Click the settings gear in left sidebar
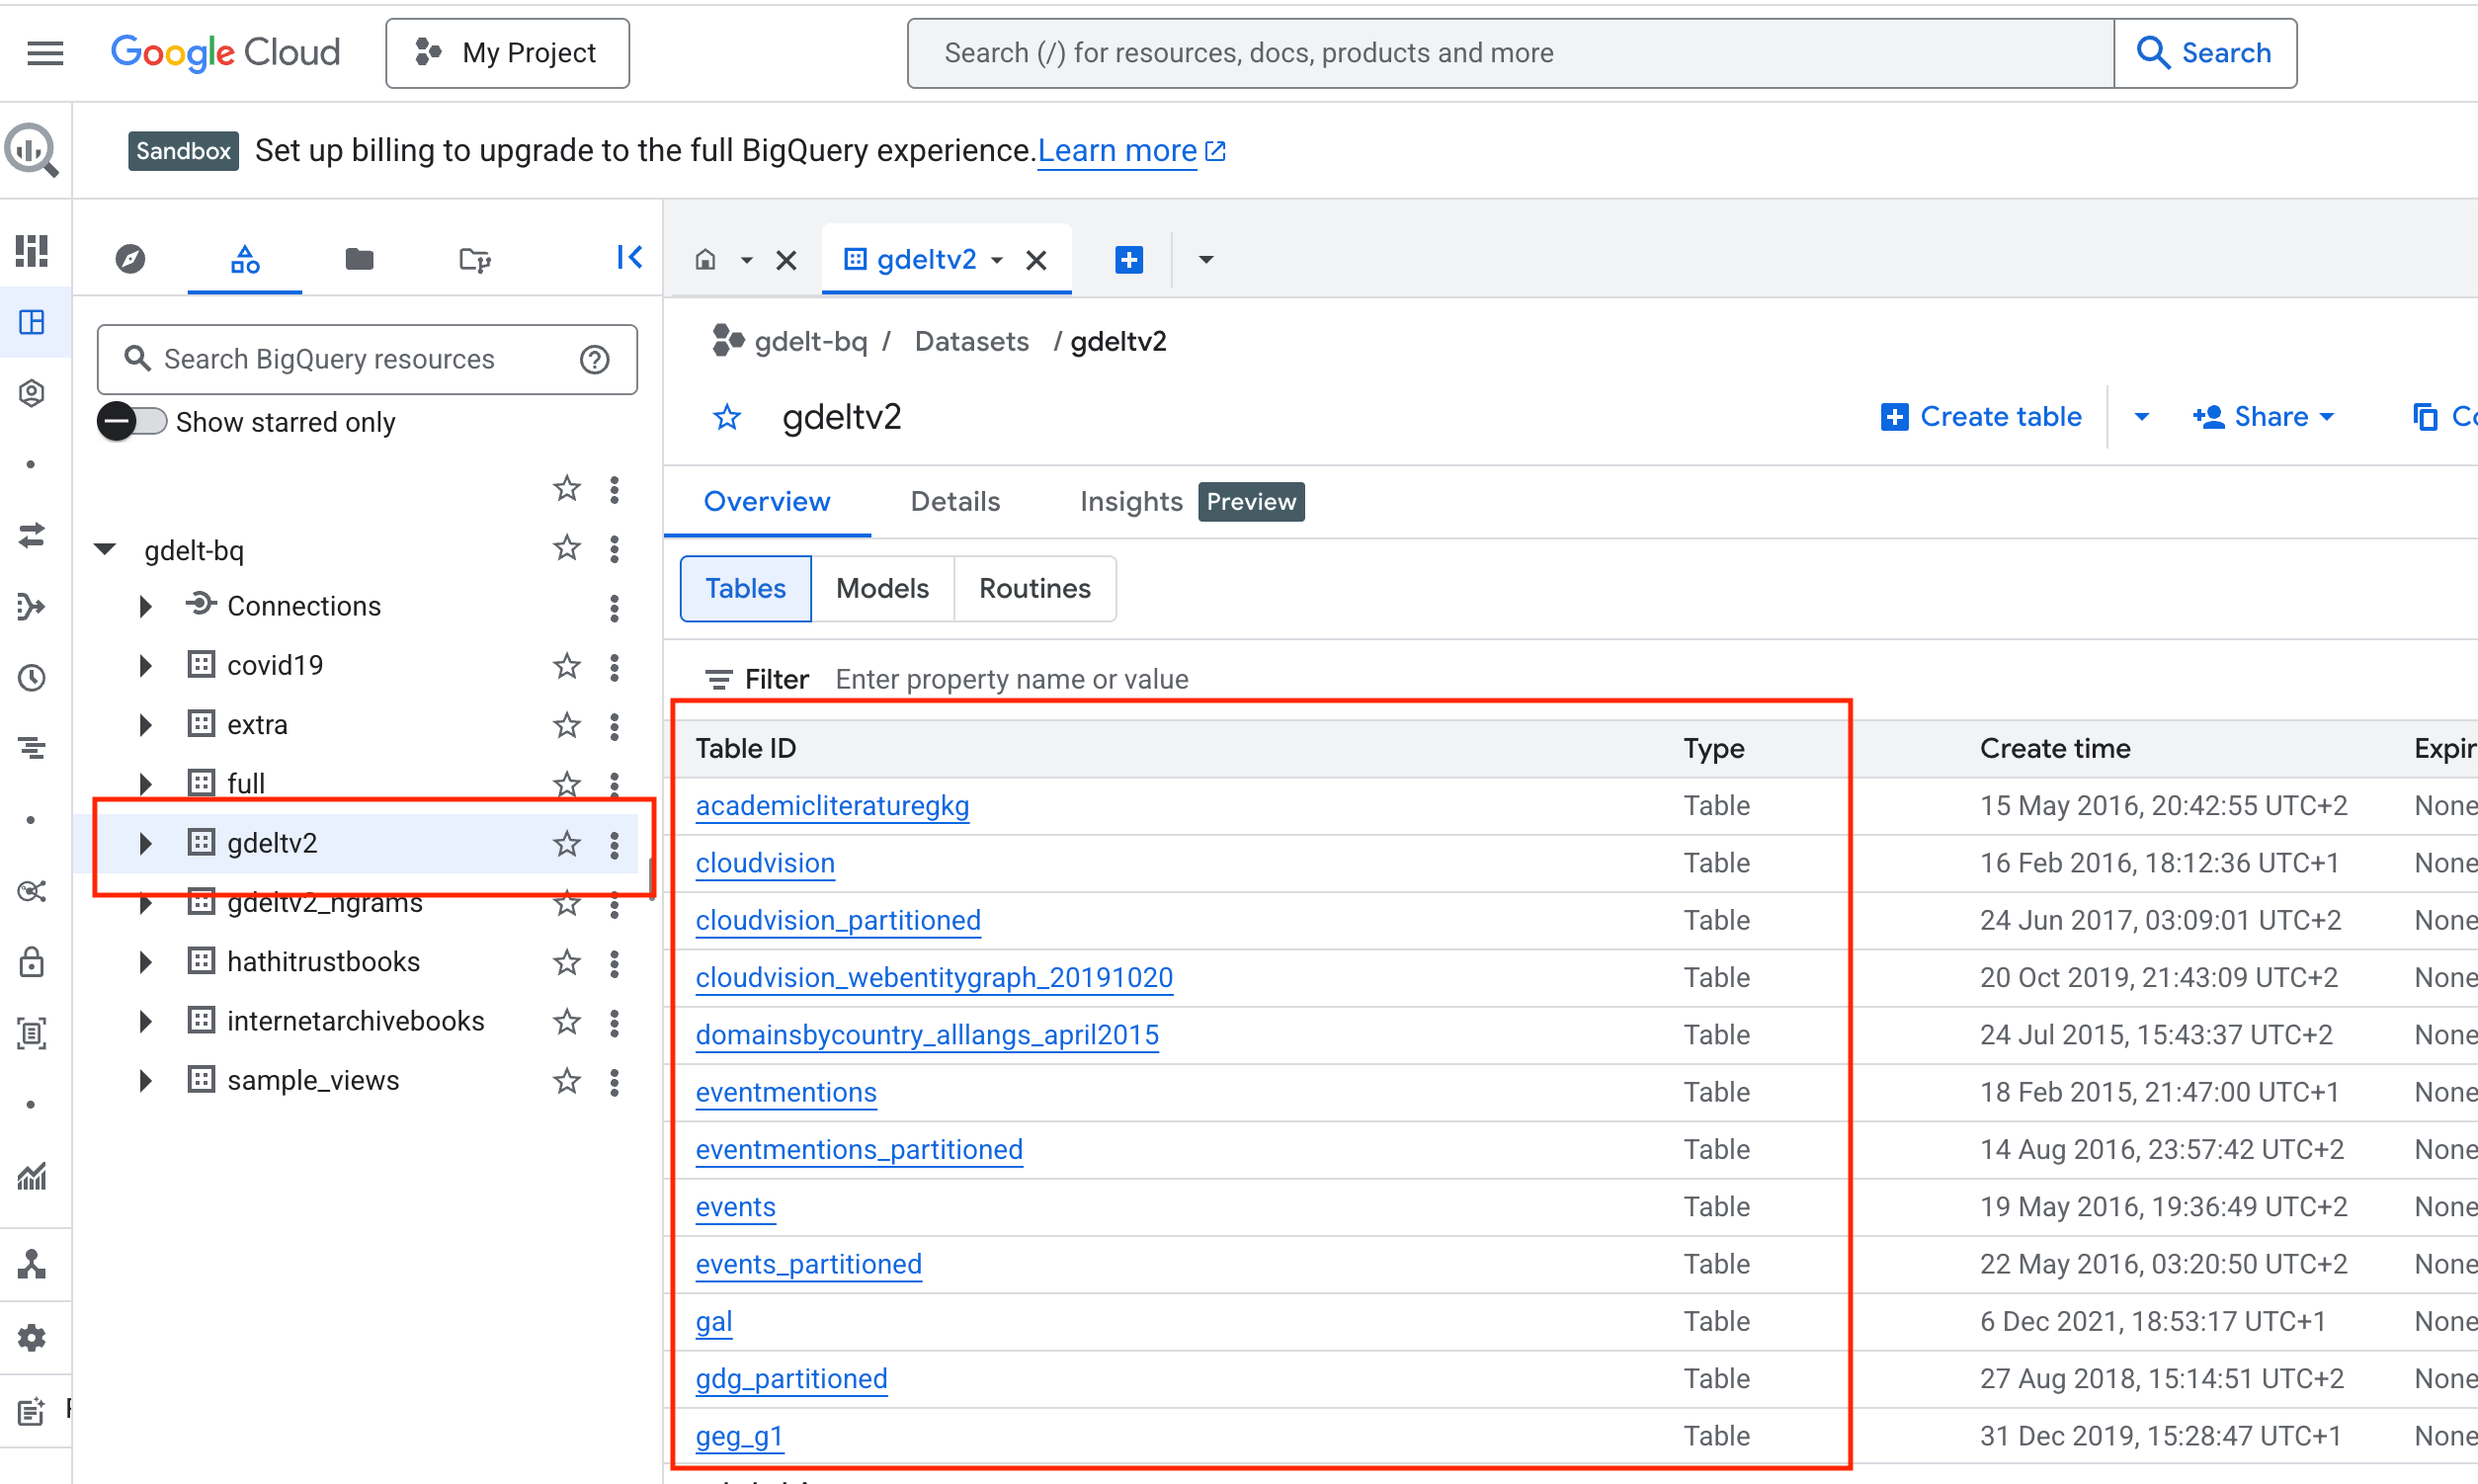2478x1484 pixels. pos(32,1338)
